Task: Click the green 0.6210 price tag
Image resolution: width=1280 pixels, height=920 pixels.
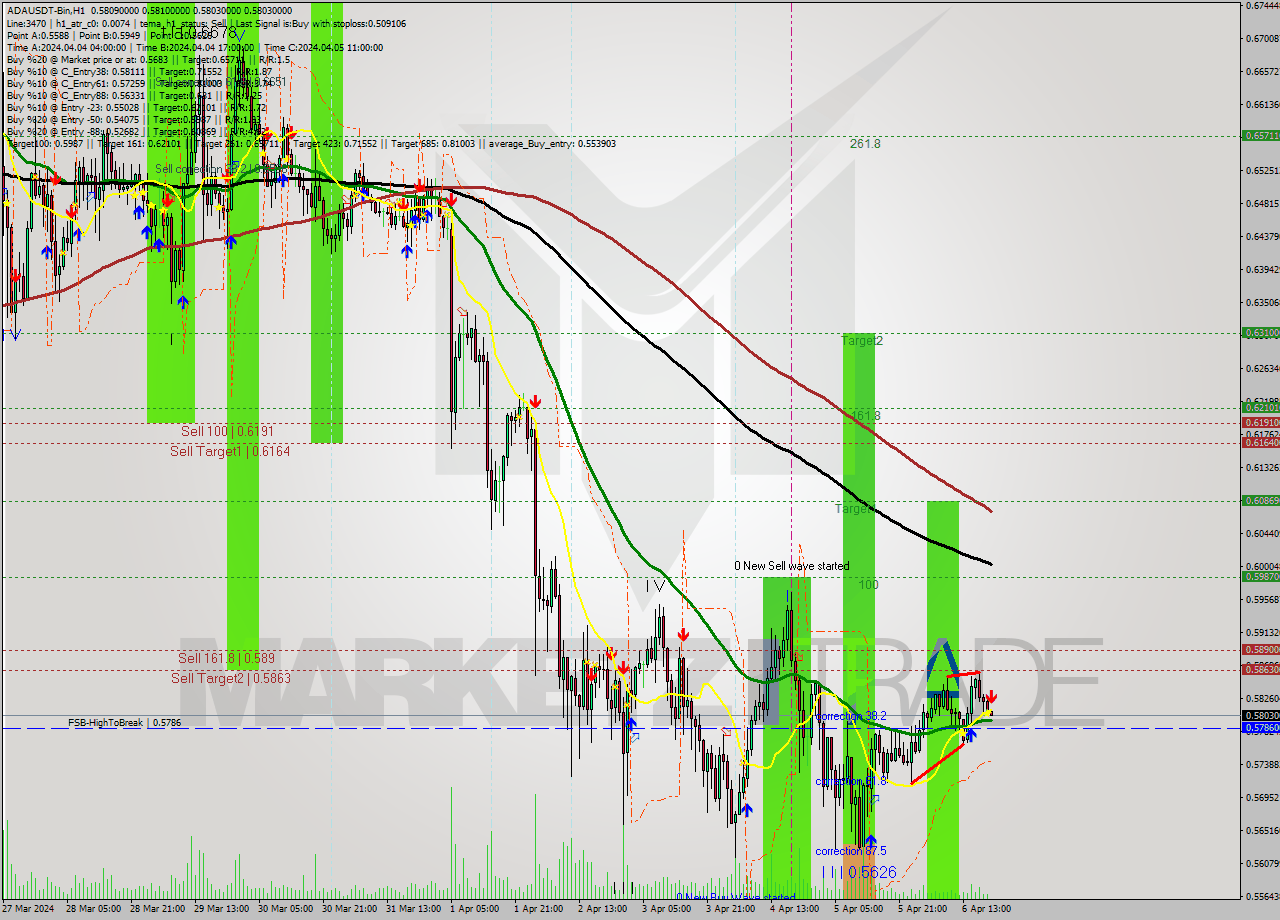Action: (x=1259, y=408)
